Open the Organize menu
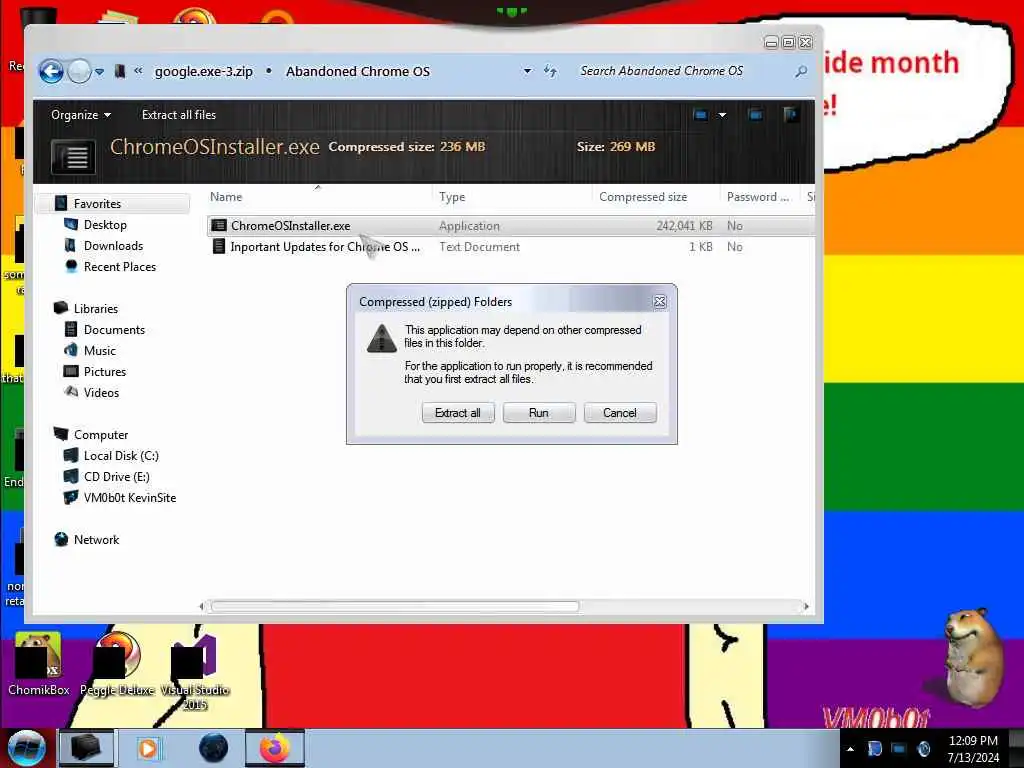This screenshot has height=768, width=1024. 81,115
